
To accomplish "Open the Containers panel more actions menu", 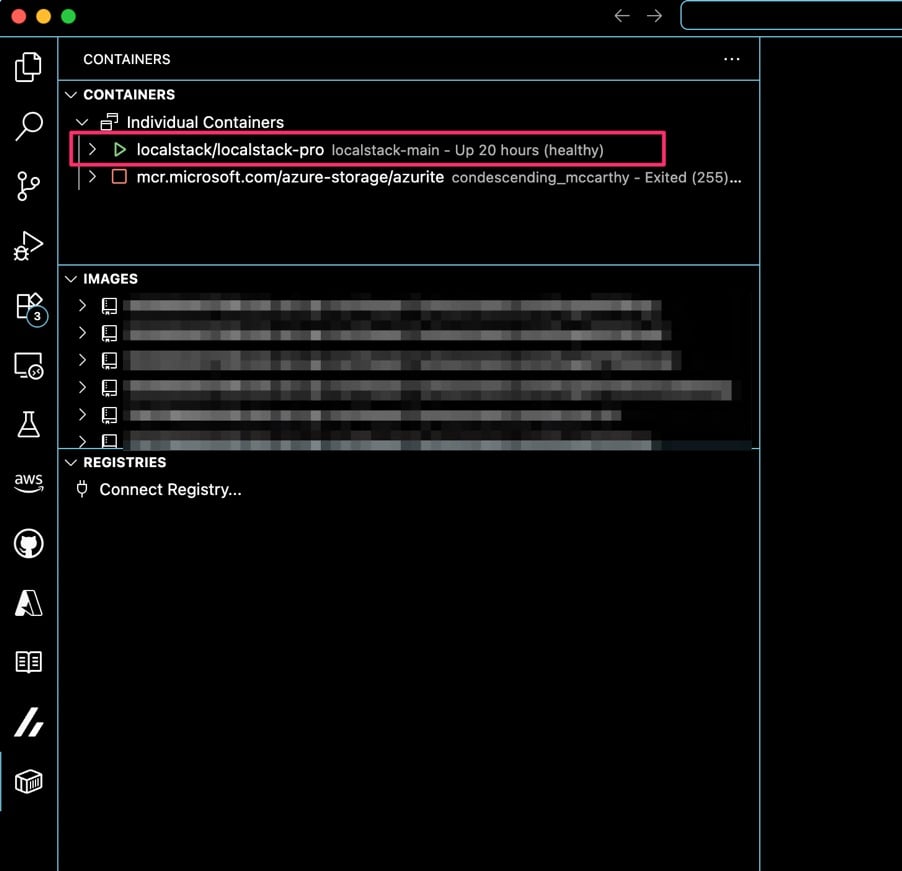I will click(x=731, y=59).
